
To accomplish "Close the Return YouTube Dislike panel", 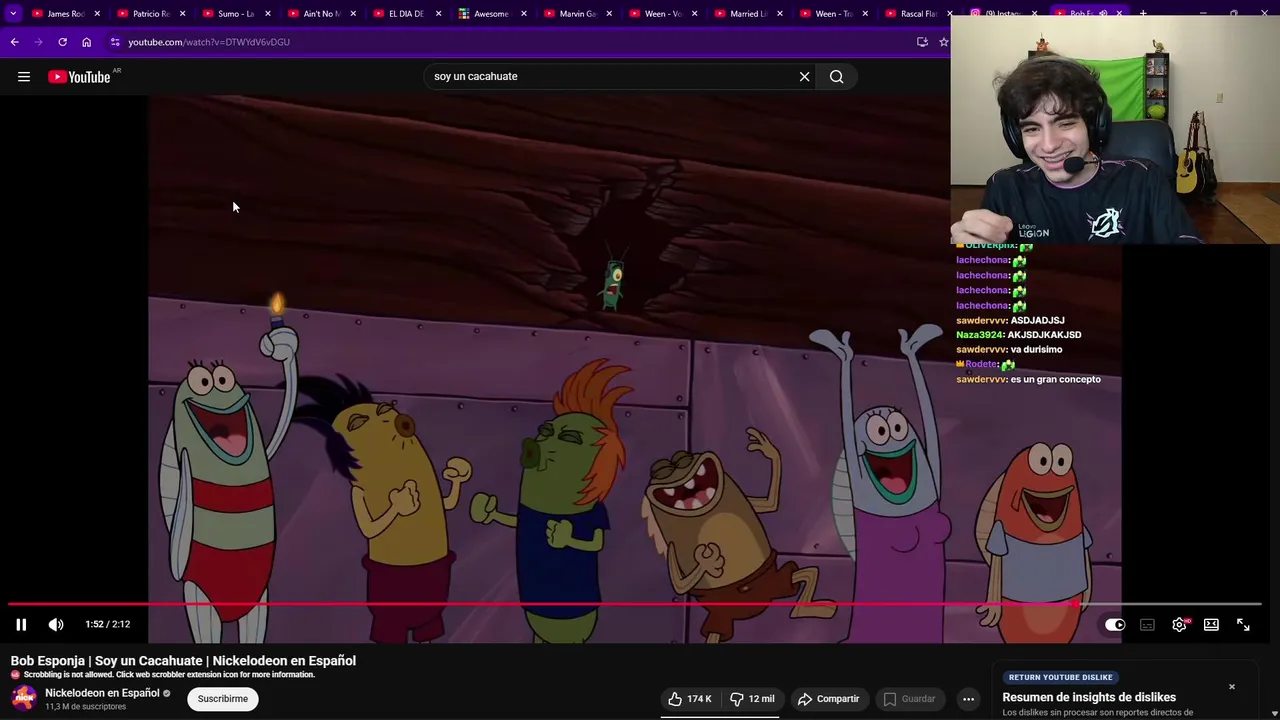I will pyautogui.click(x=1232, y=687).
